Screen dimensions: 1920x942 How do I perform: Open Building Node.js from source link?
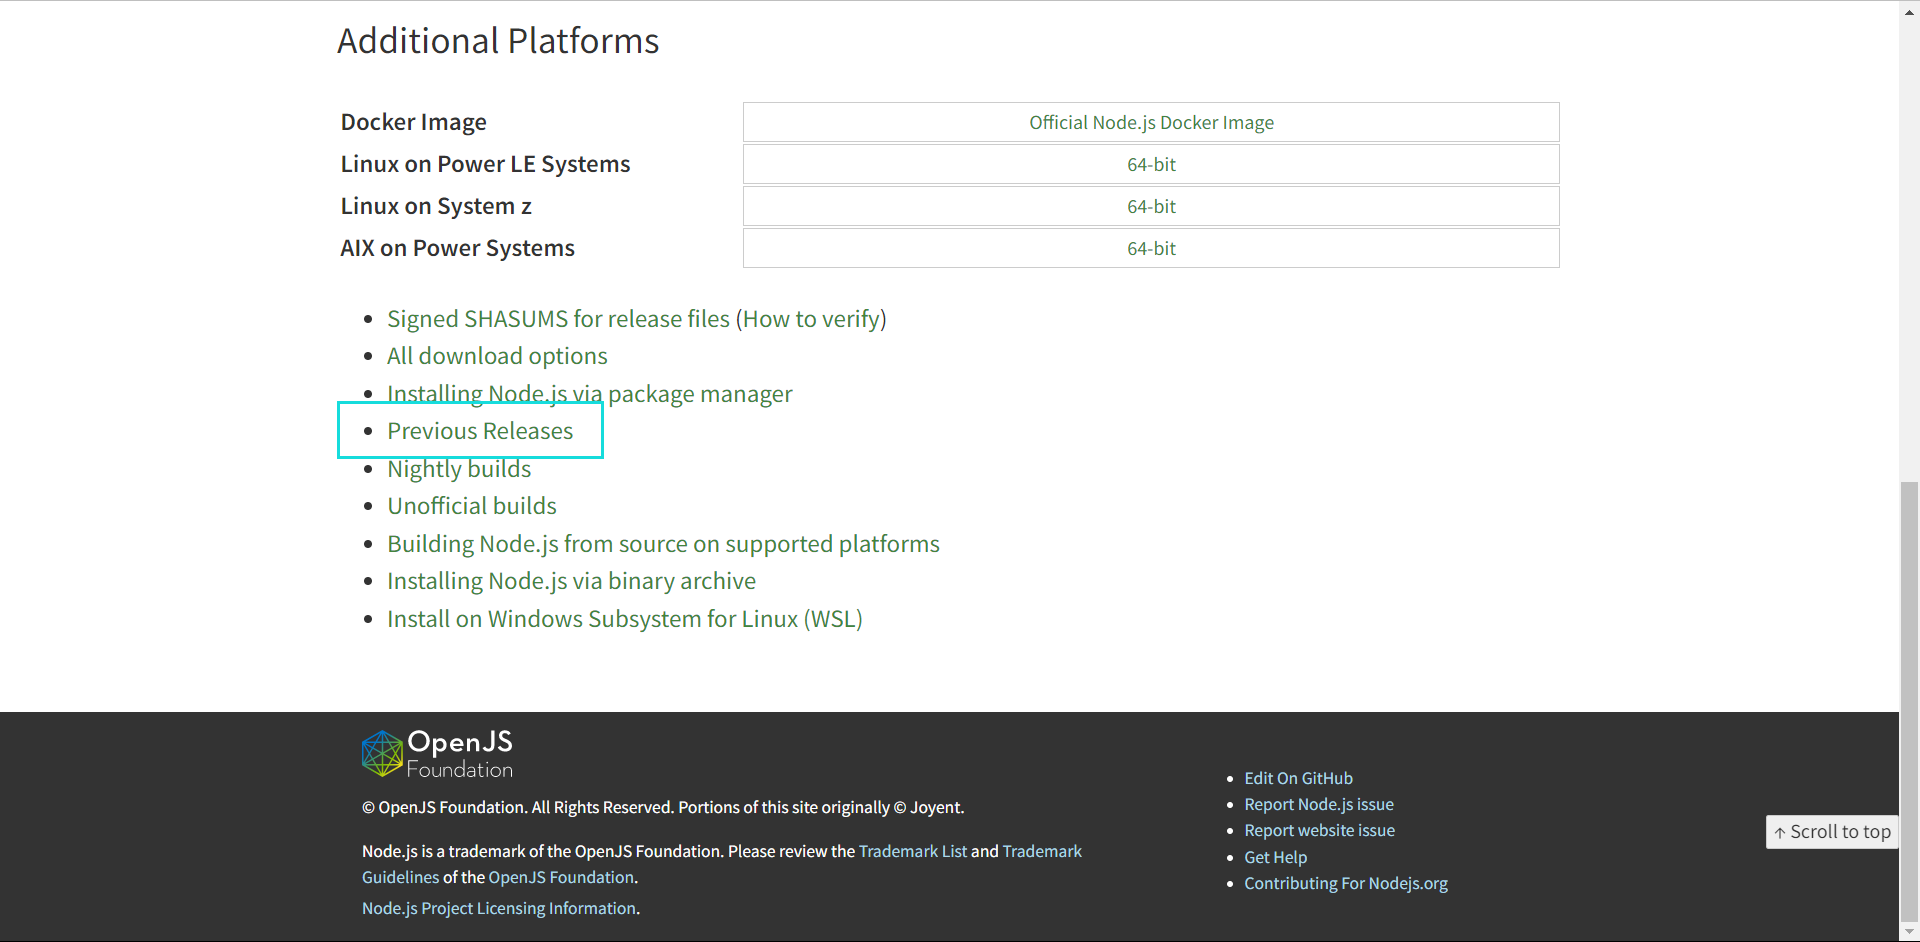[663, 544]
